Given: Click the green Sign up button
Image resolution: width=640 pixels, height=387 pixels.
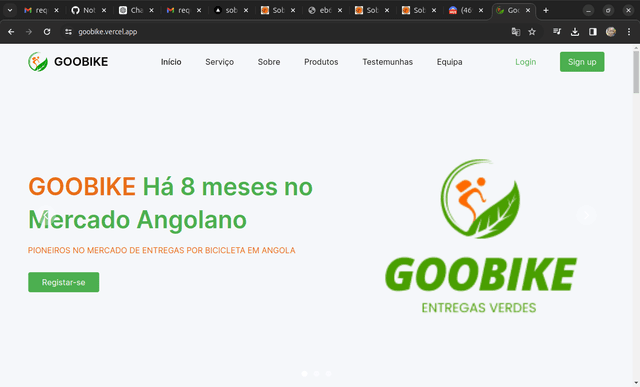Looking at the screenshot, I should [582, 62].
